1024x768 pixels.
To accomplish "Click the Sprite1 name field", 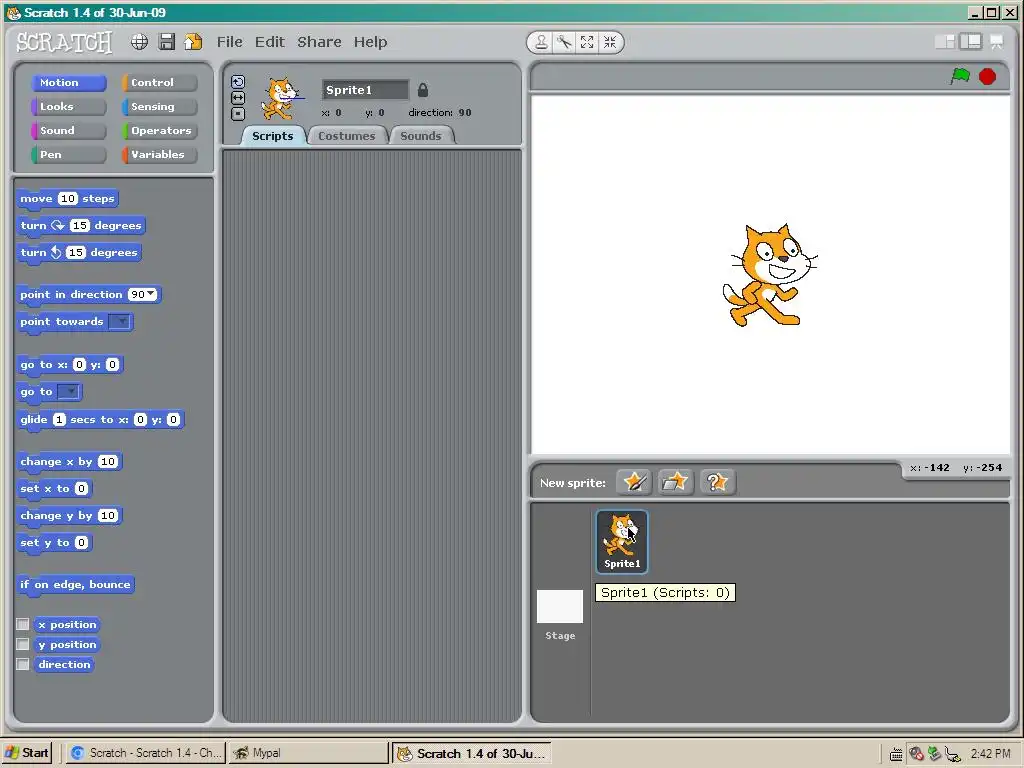I will tap(364, 90).
